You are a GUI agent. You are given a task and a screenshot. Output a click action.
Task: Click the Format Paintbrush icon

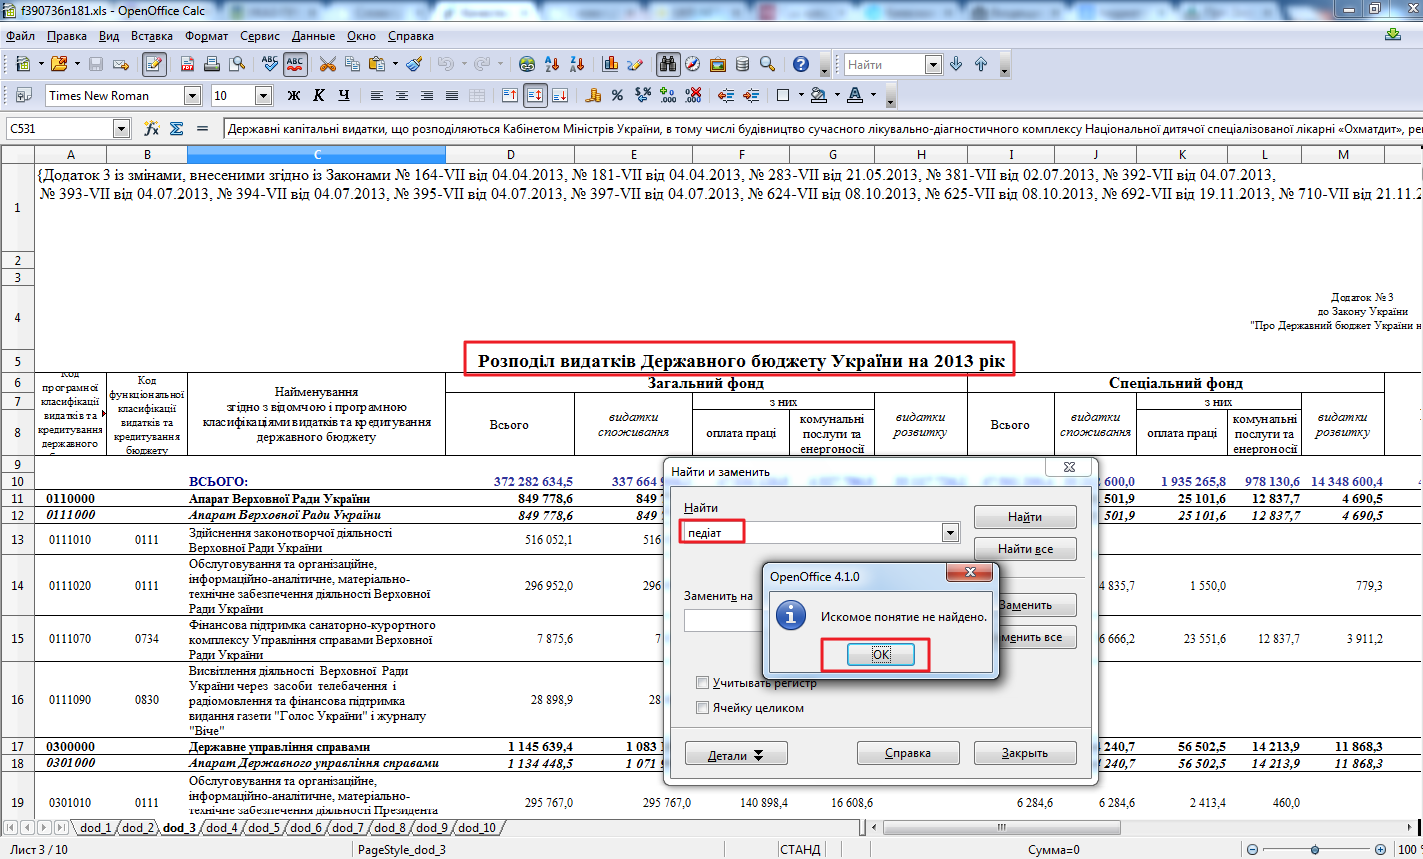414,64
